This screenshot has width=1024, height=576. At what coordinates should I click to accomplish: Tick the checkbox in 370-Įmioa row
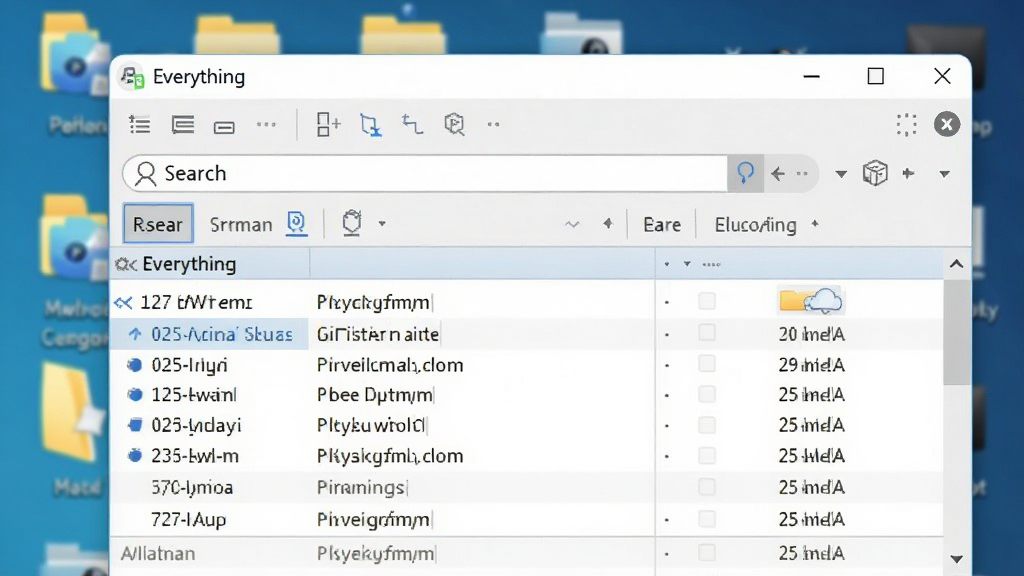point(707,487)
